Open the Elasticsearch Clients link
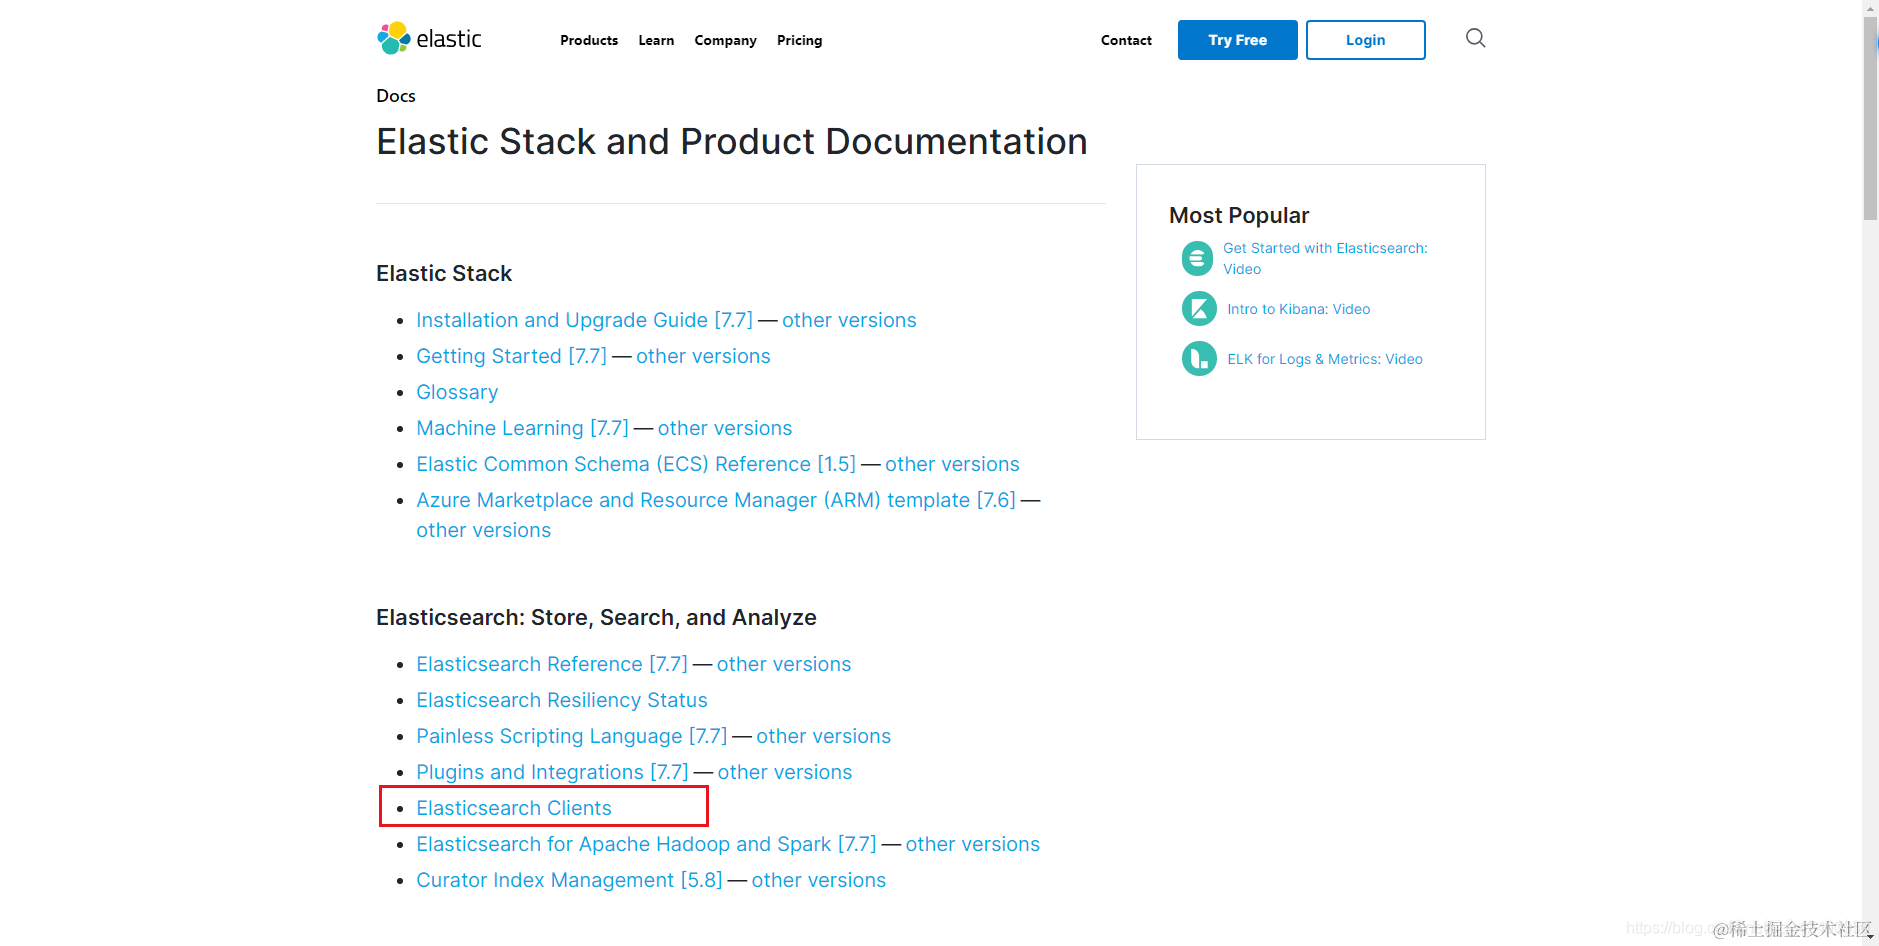Viewport: 1879px width, 946px height. (514, 808)
